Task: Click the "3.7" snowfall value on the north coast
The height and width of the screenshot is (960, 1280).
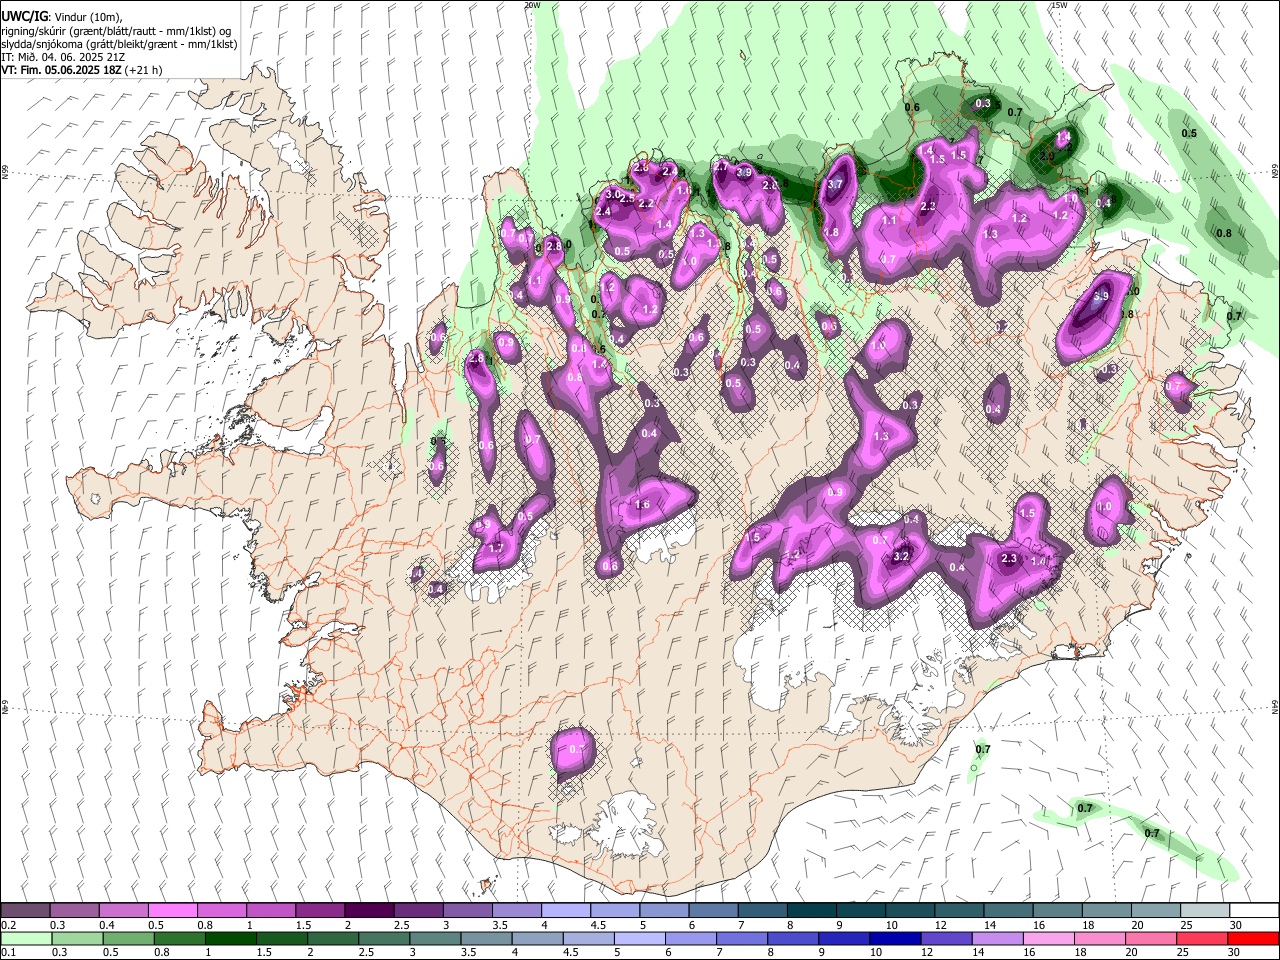Action: [836, 185]
